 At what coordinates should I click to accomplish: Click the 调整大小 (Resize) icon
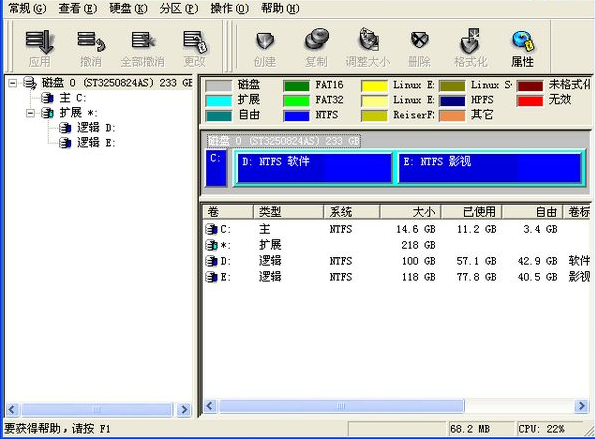pyautogui.click(x=368, y=48)
